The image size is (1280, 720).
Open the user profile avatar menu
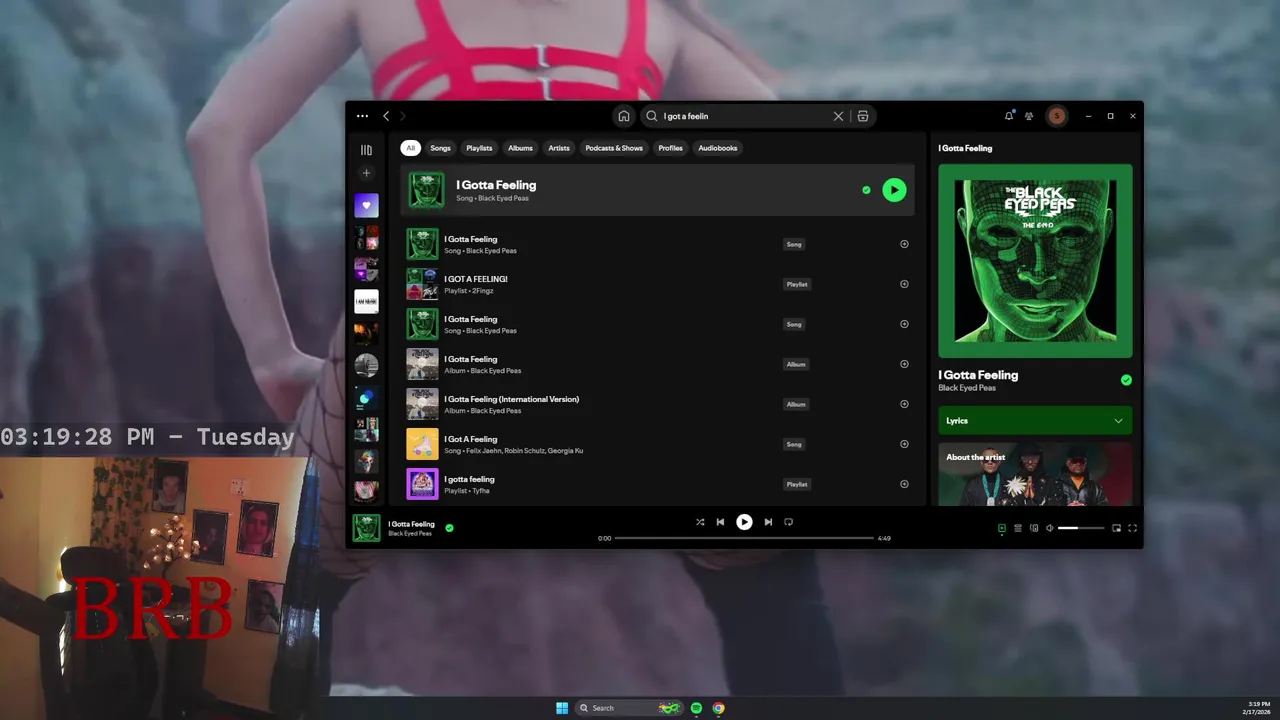tap(1057, 116)
